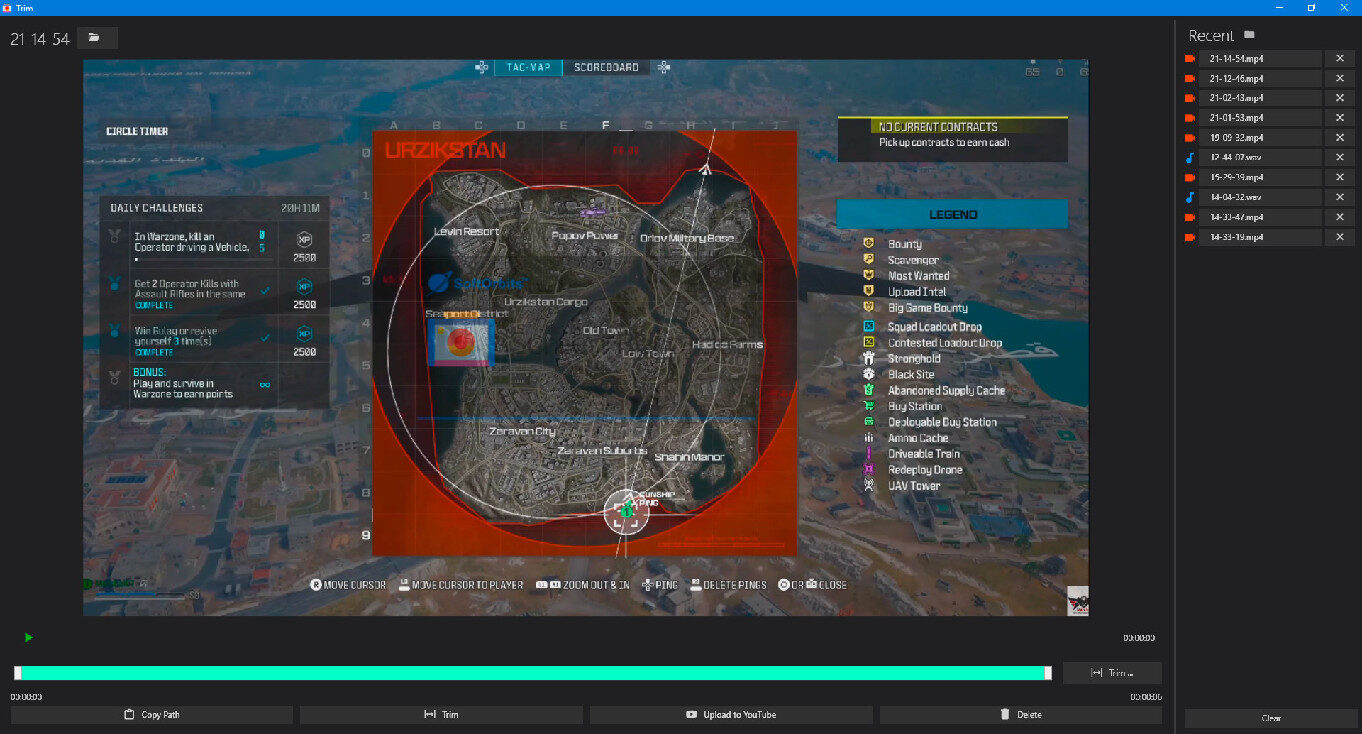
Task: Click the bottom Trim button beside Copy Path
Action: pos(441,715)
